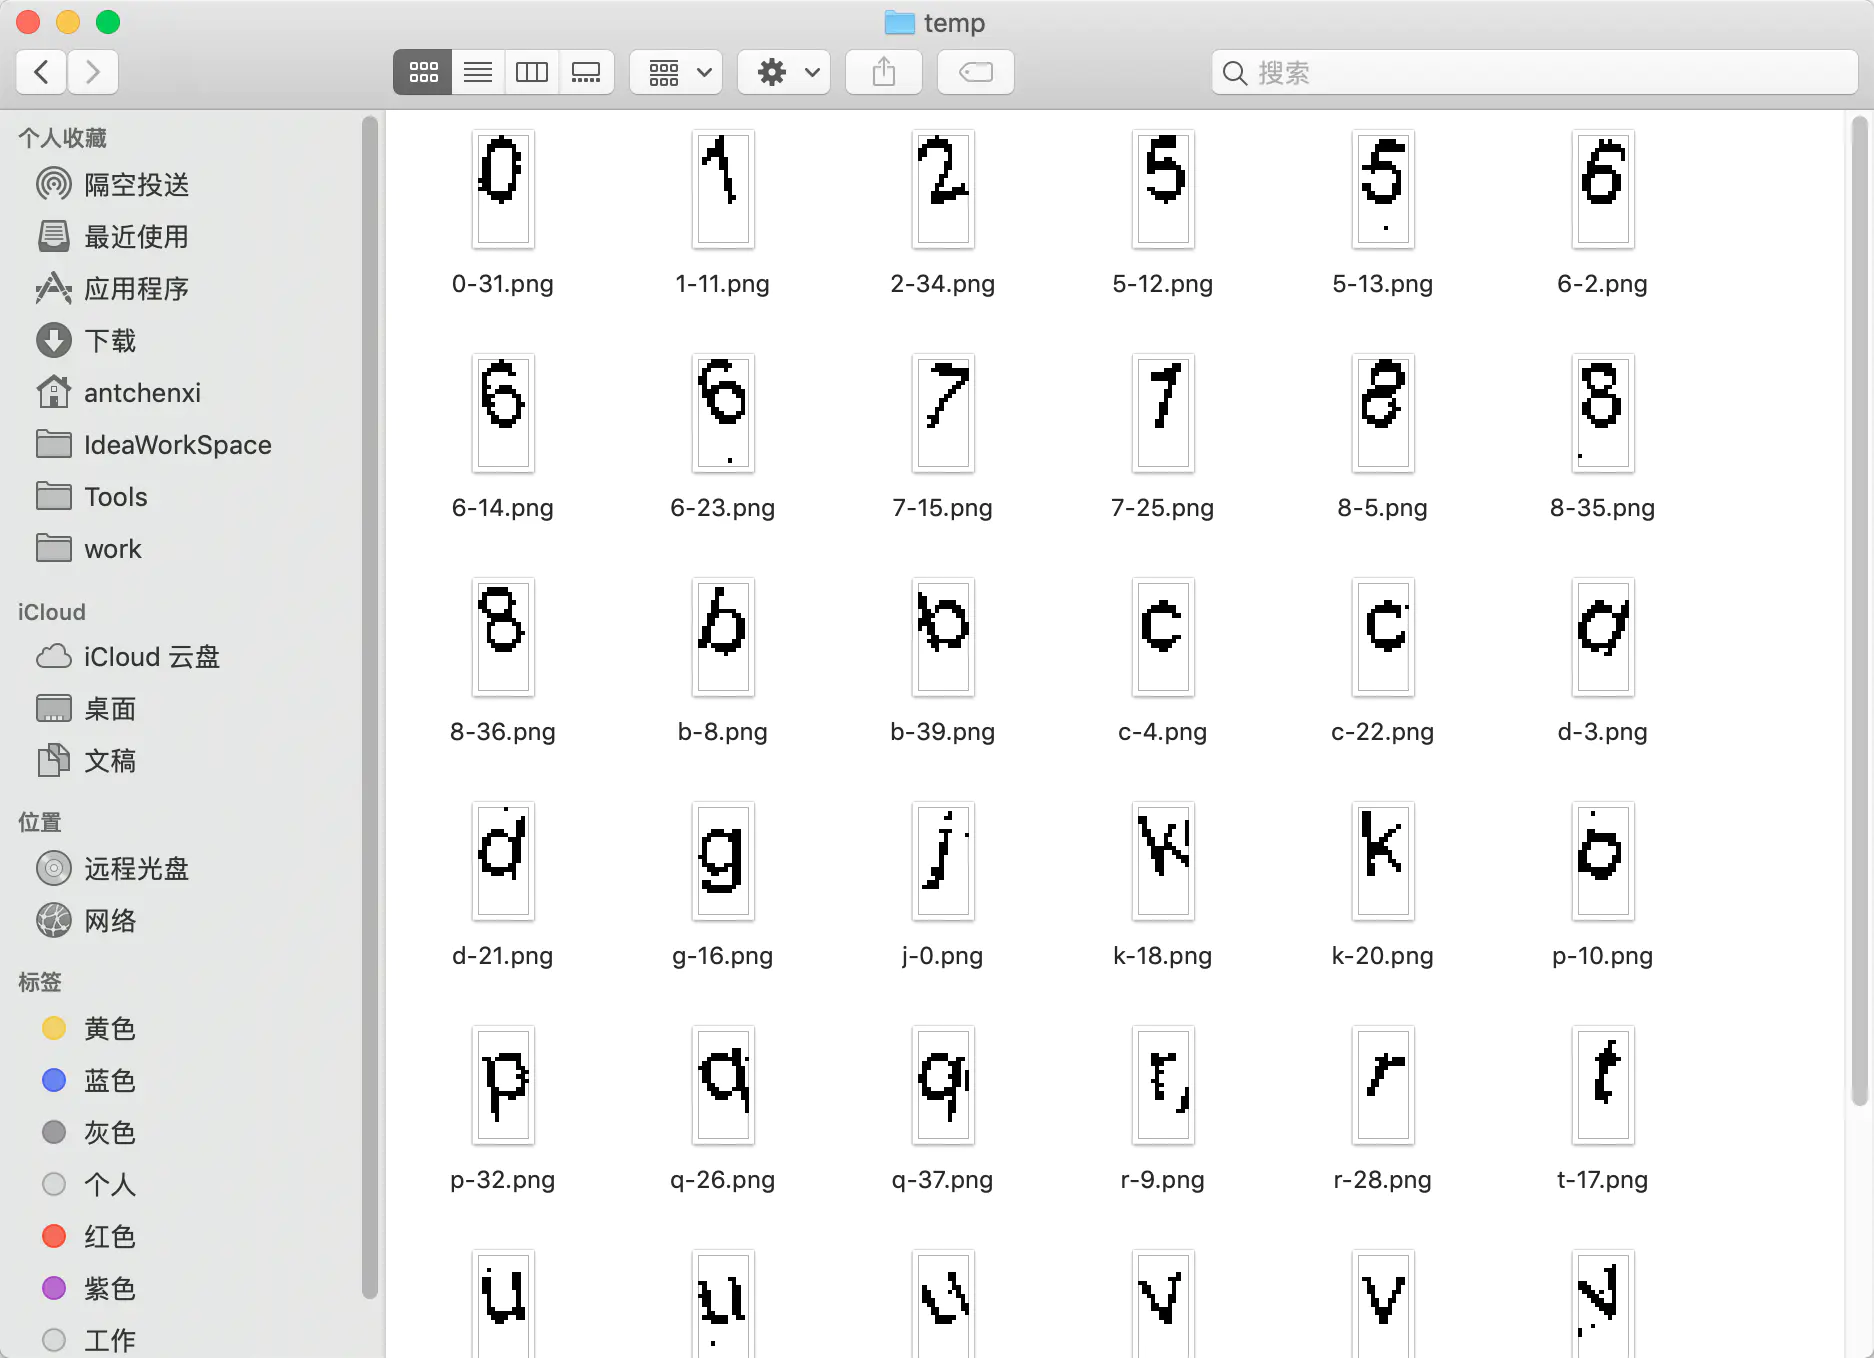The height and width of the screenshot is (1358, 1874).
Task: Expand the group-by arrangement dropdown
Action: click(x=677, y=72)
